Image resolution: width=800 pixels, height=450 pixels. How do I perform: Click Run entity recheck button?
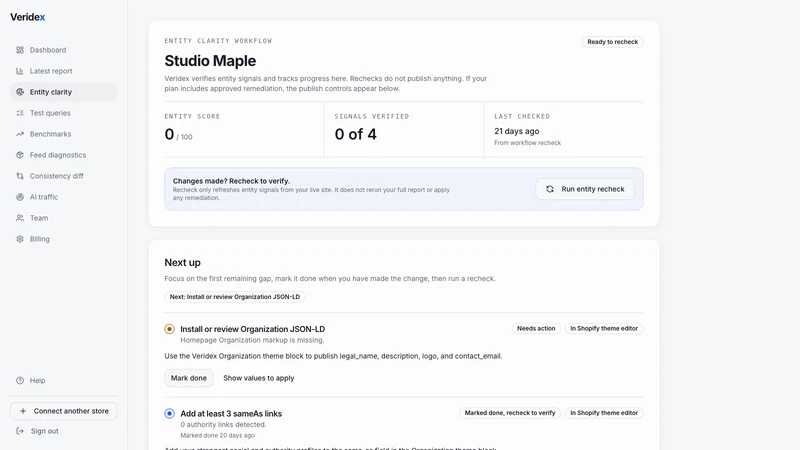[x=585, y=189]
